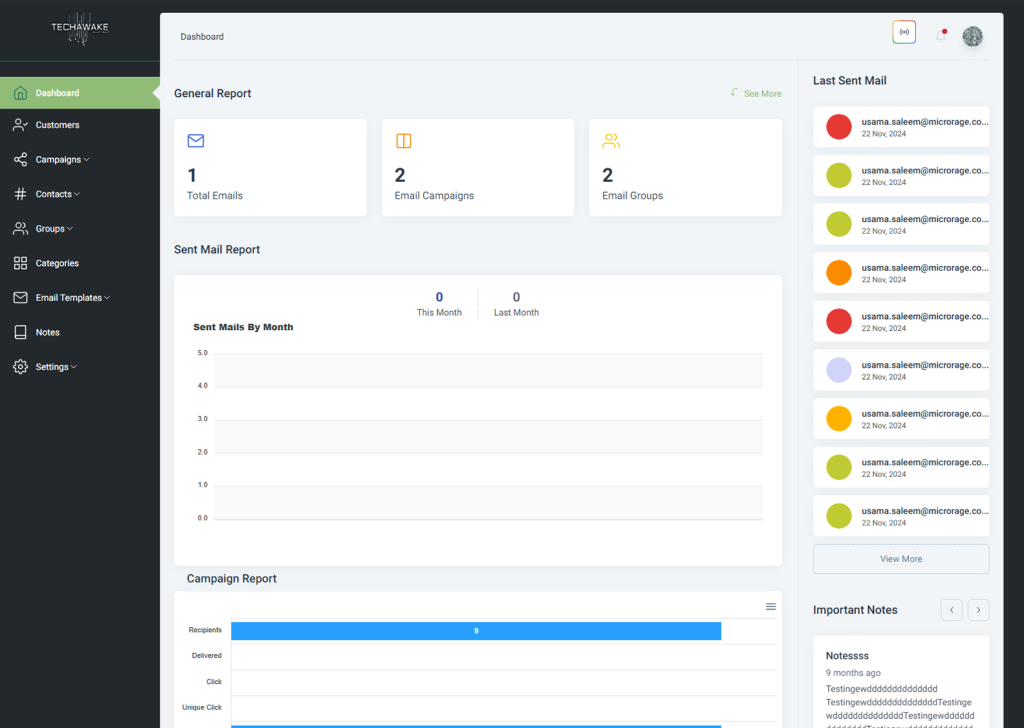Click the See More link
Screen dimensions: 1024x728
pos(762,94)
